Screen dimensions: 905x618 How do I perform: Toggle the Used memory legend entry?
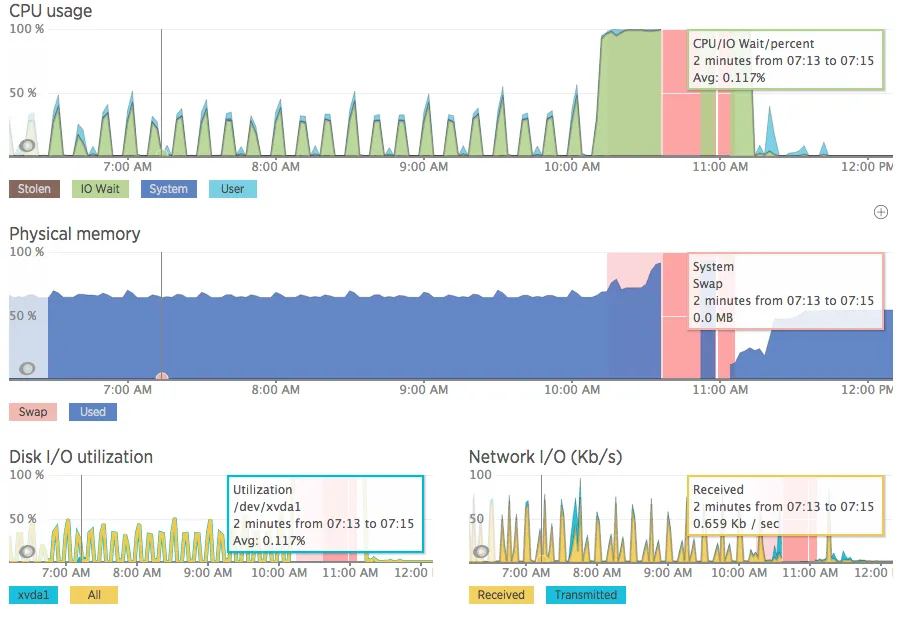93,411
